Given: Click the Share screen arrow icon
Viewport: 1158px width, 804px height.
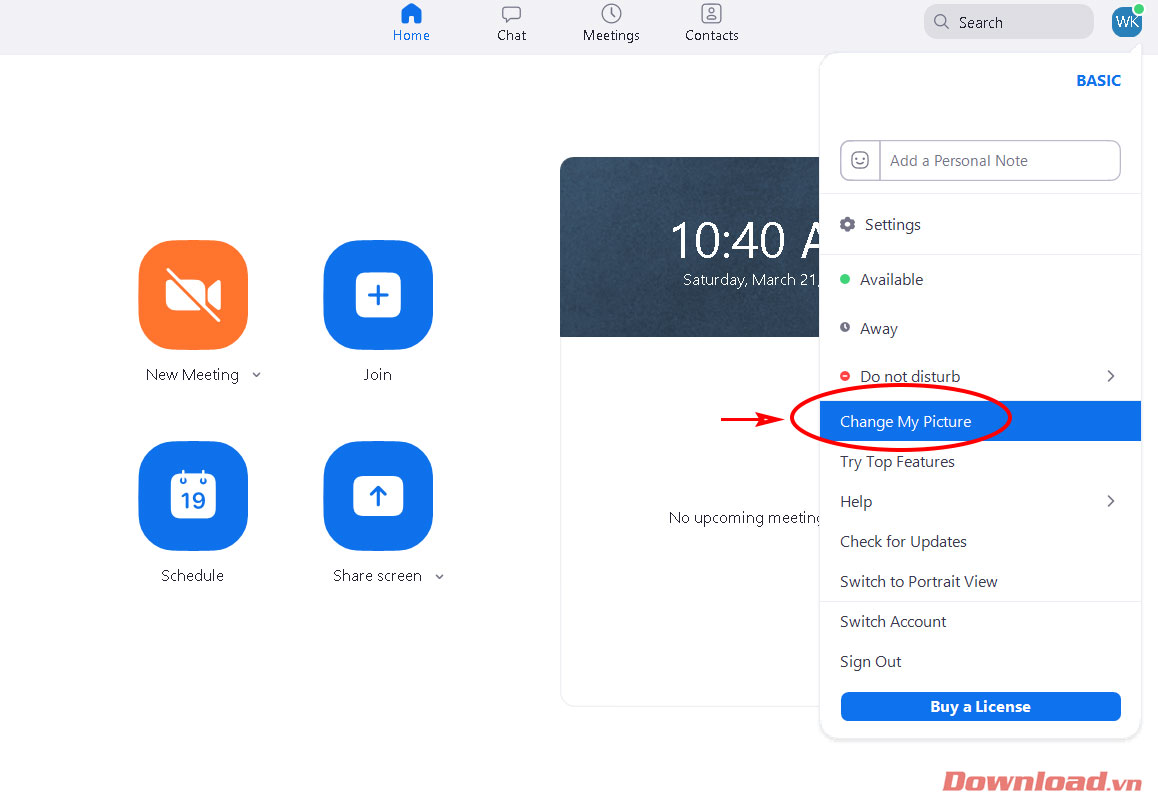Looking at the screenshot, I should [378, 496].
